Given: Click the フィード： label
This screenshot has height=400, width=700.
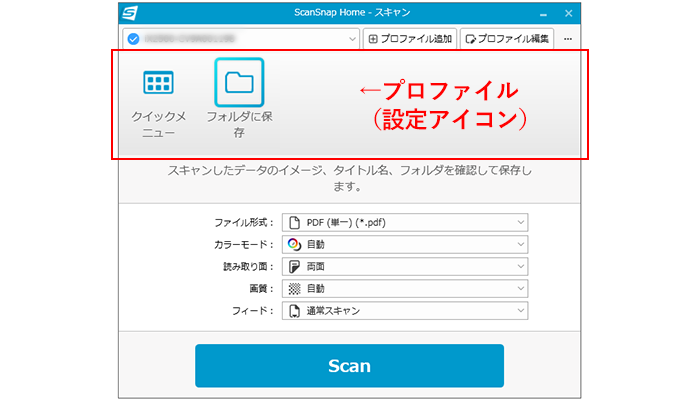Looking at the screenshot, I should click(x=253, y=311).
